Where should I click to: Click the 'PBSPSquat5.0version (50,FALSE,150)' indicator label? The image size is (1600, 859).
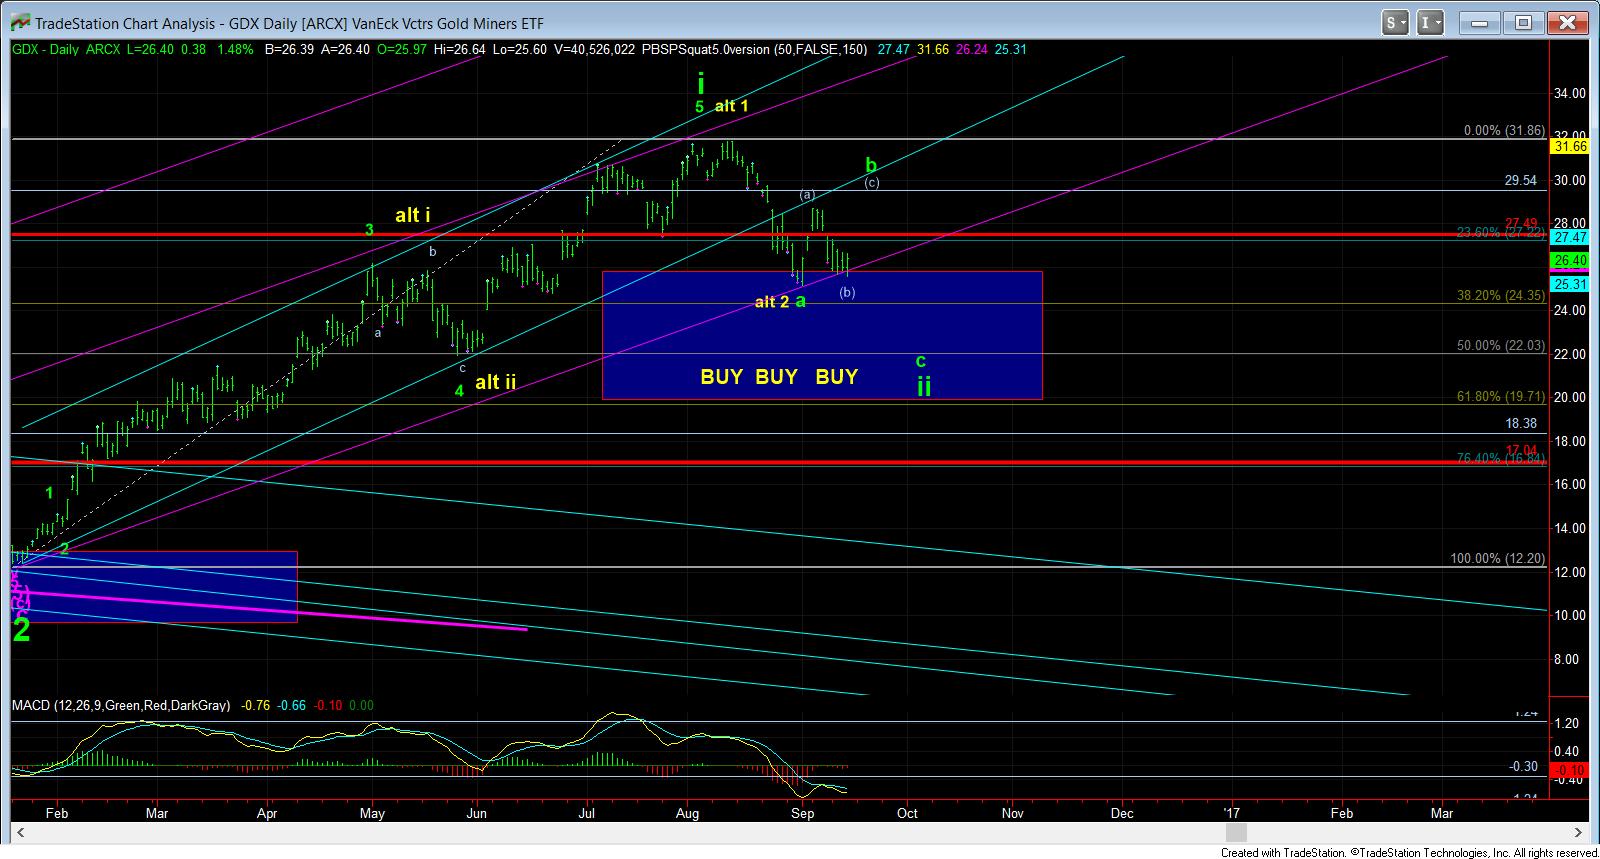click(x=754, y=49)
